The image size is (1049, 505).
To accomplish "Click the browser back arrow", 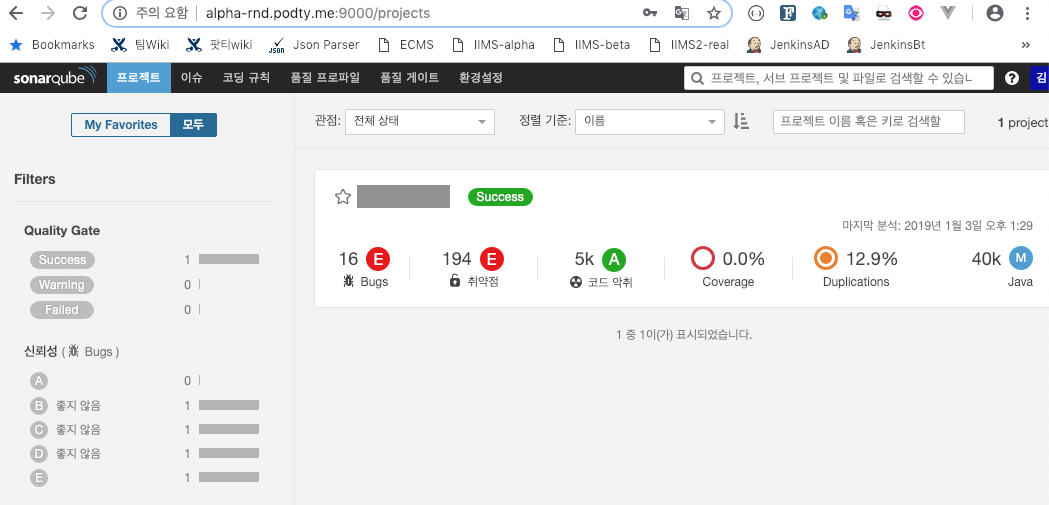I will tap(16, 13).
